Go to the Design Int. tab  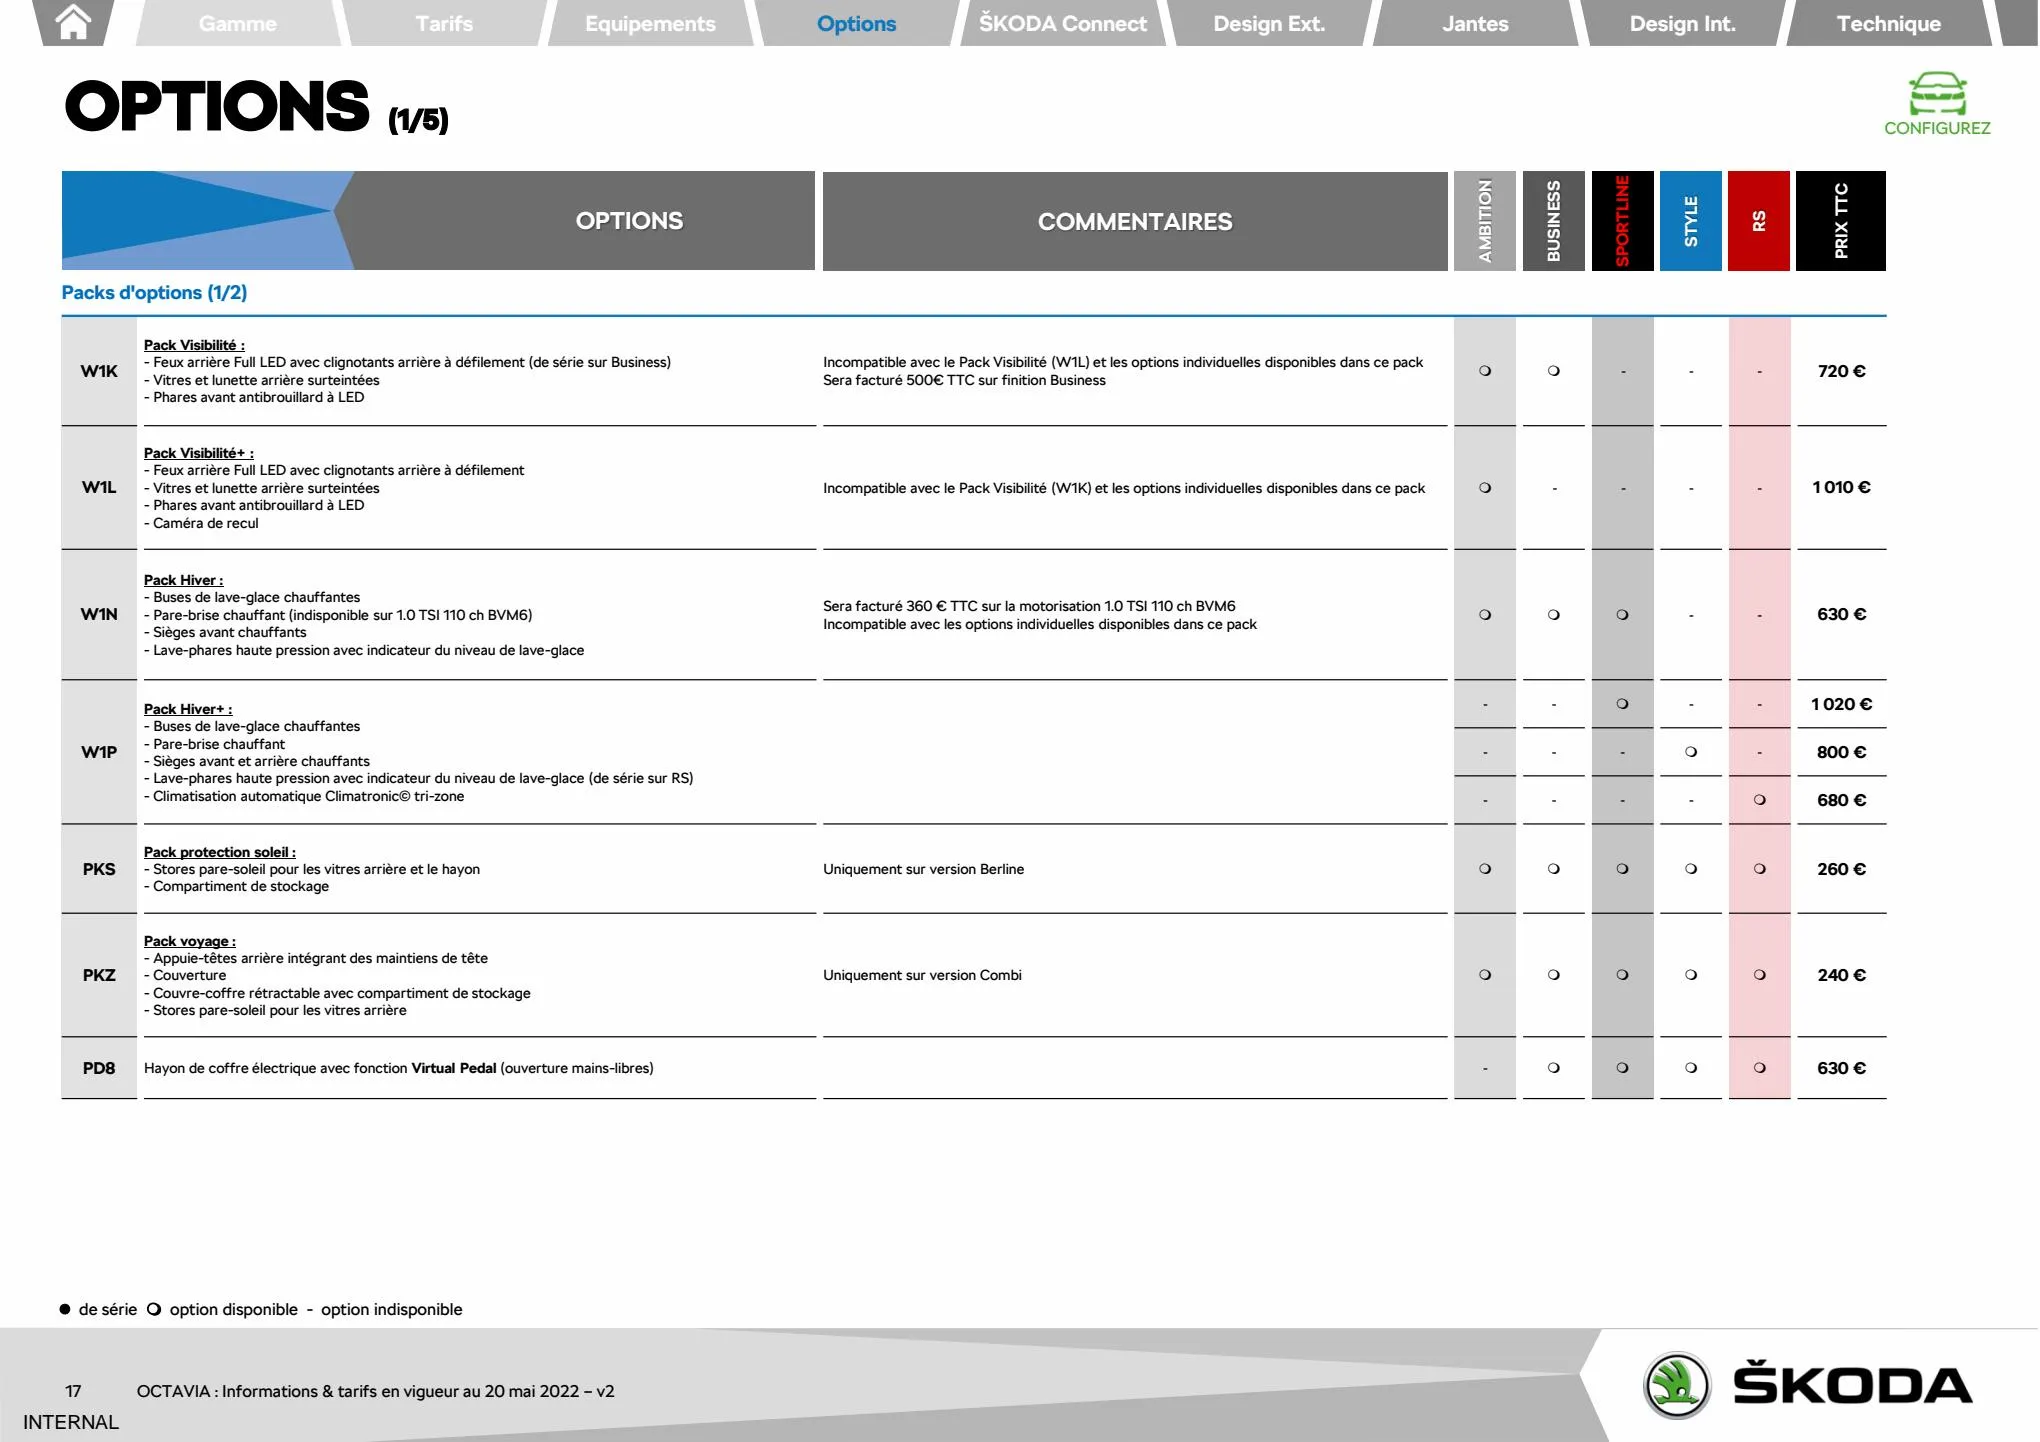pos(1682,23)
